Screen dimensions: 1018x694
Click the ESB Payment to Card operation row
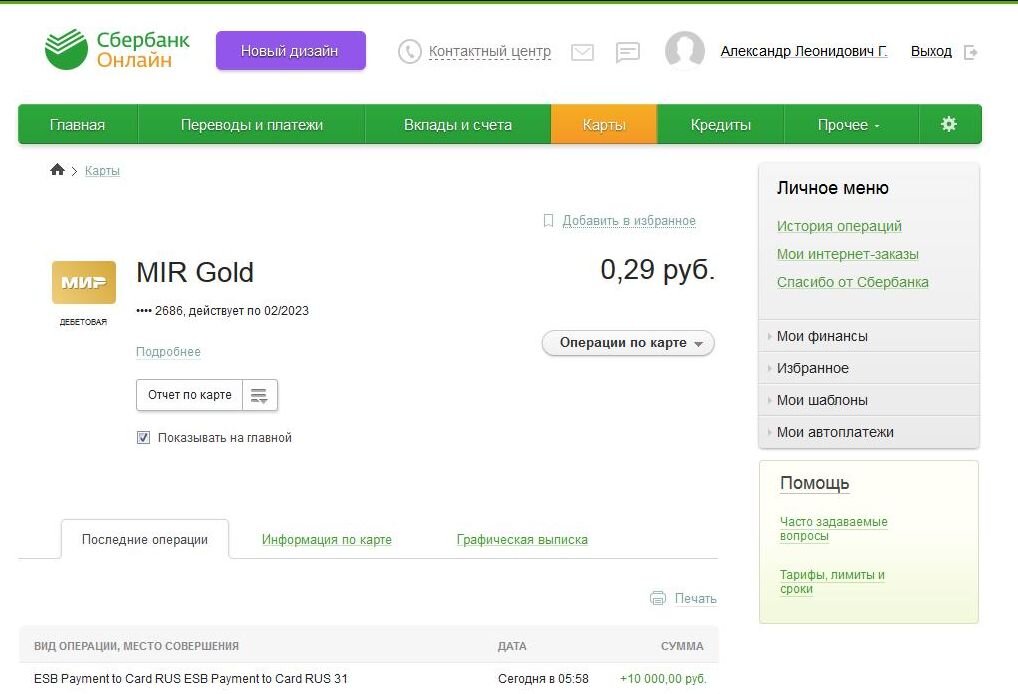point(369,678)
